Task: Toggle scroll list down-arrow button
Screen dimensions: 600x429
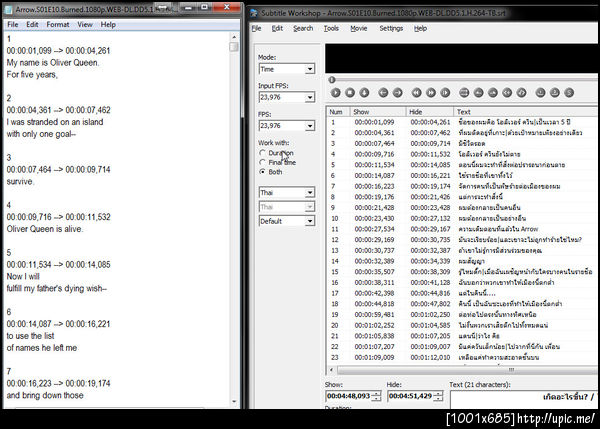Action: pyautogui.click(x=364, y=93)
